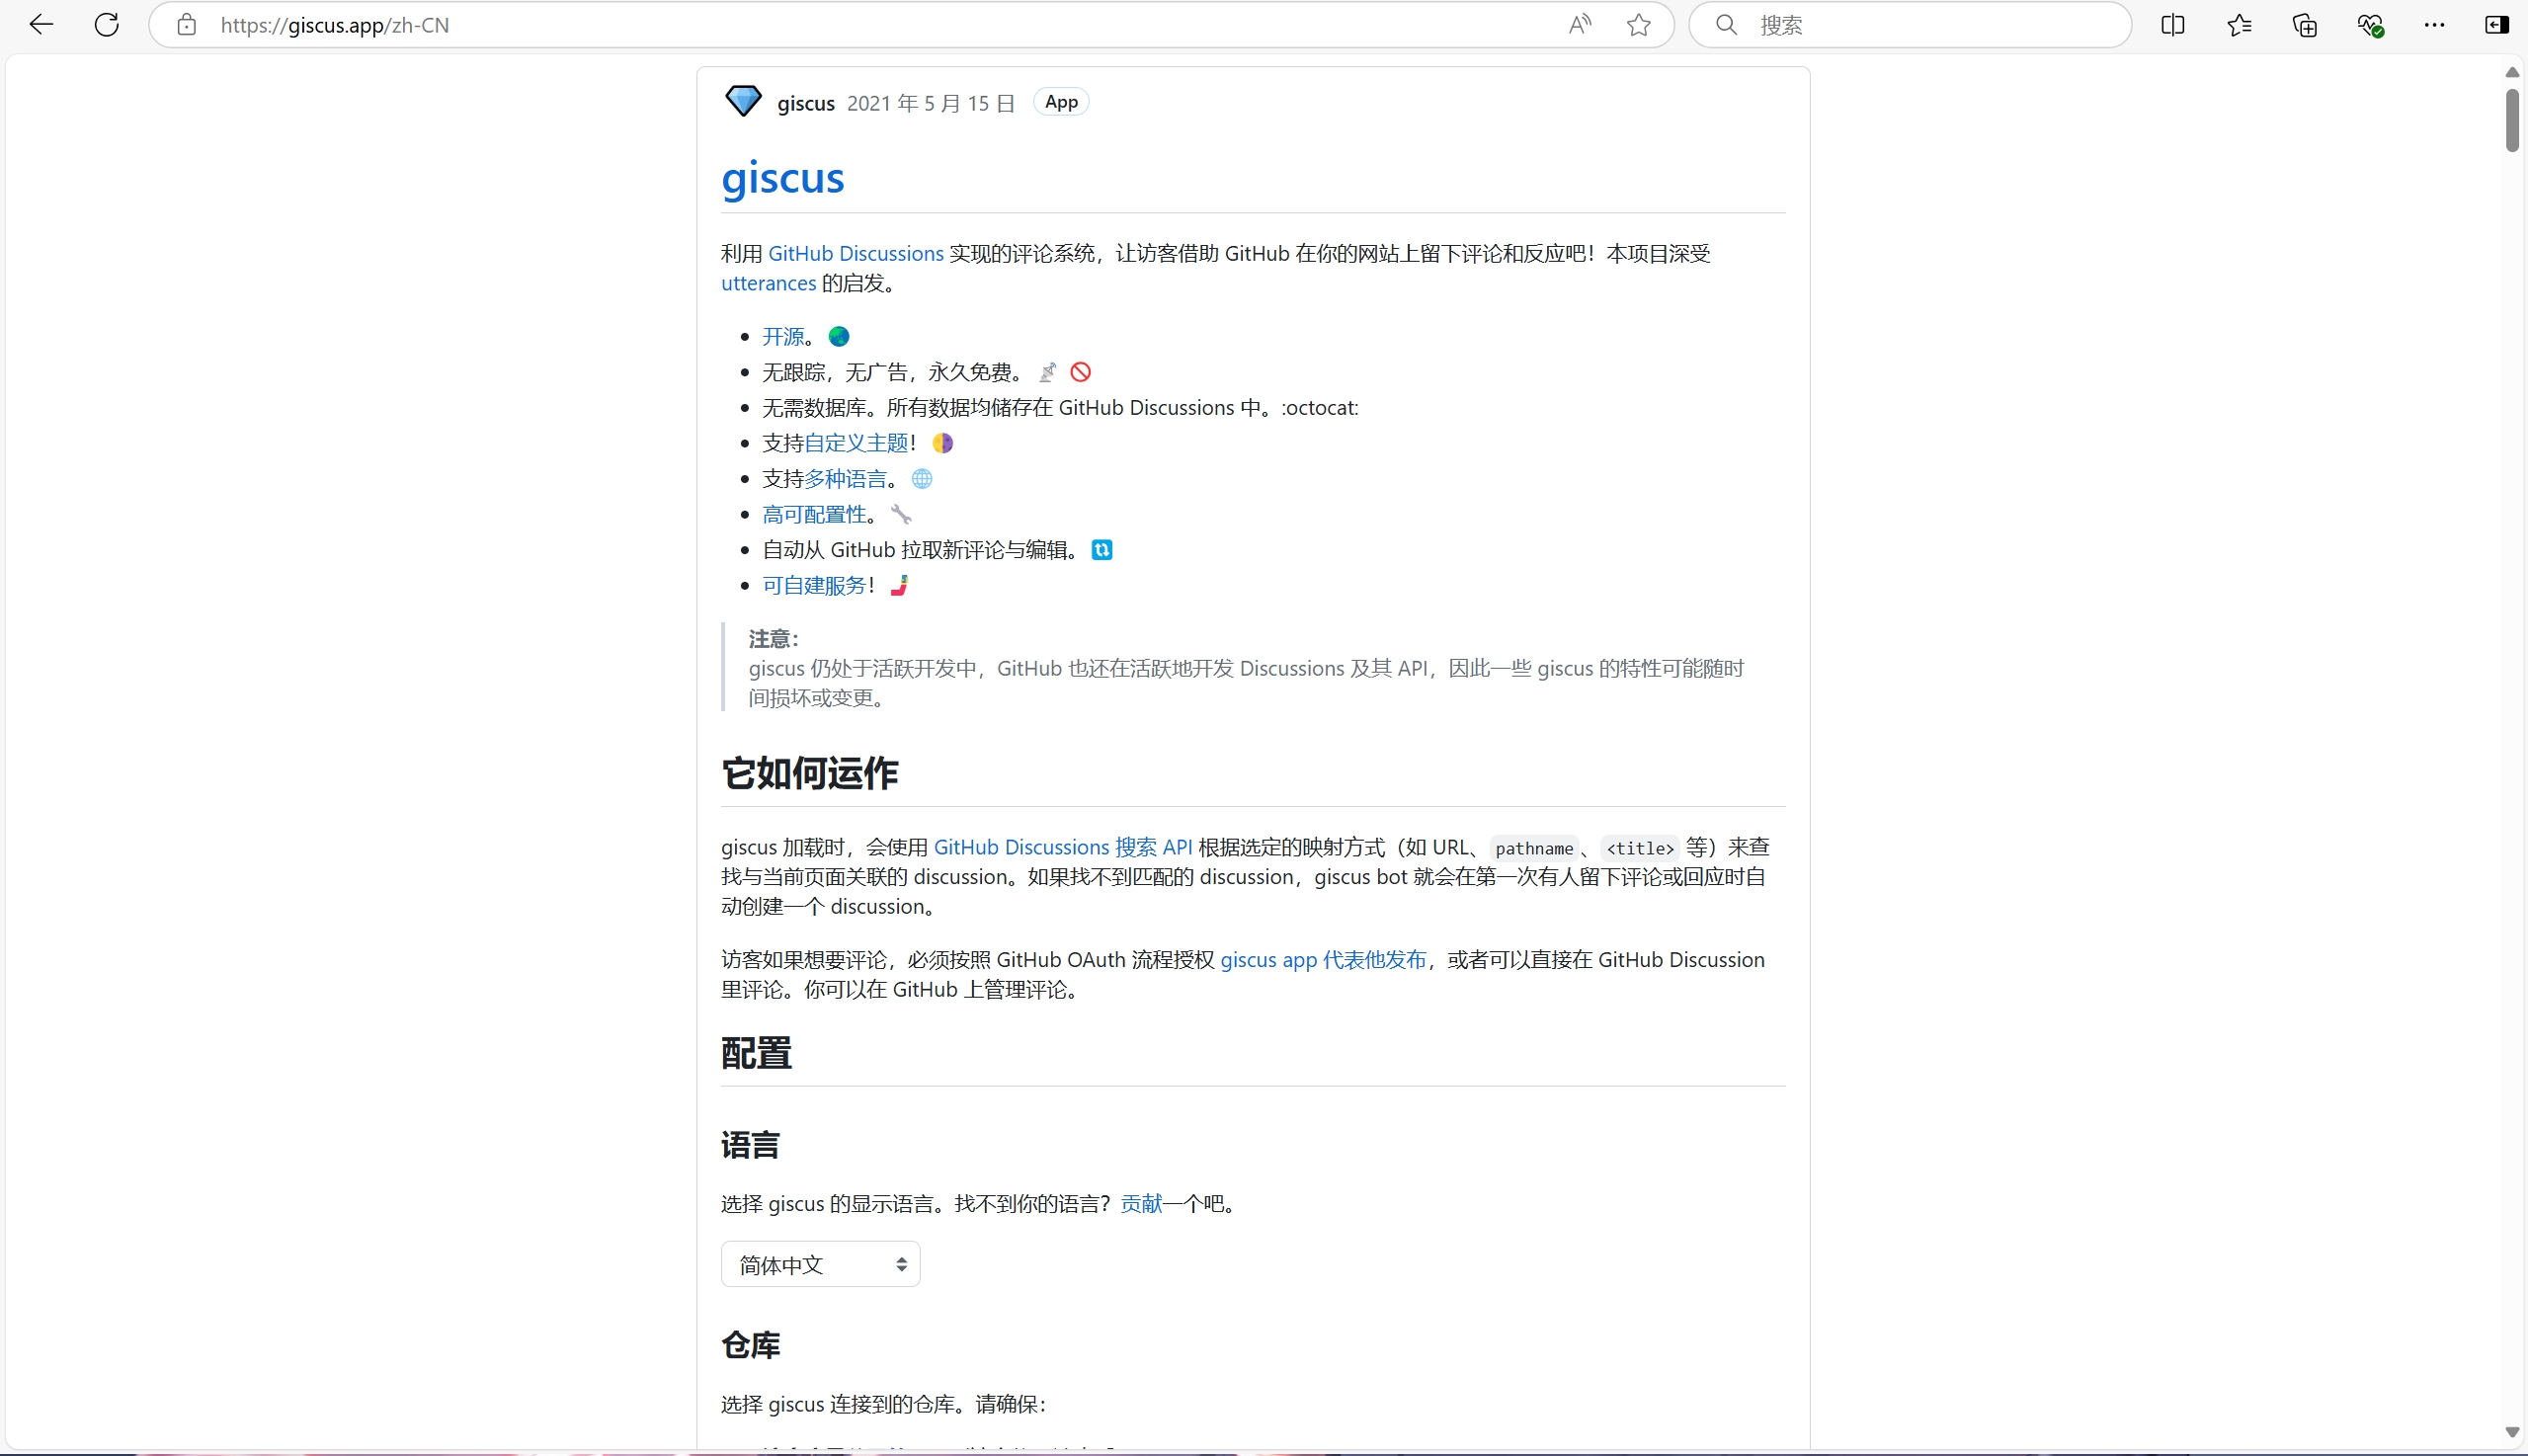
Task: Click the 配置 heading
Action: click(756, 1054)
